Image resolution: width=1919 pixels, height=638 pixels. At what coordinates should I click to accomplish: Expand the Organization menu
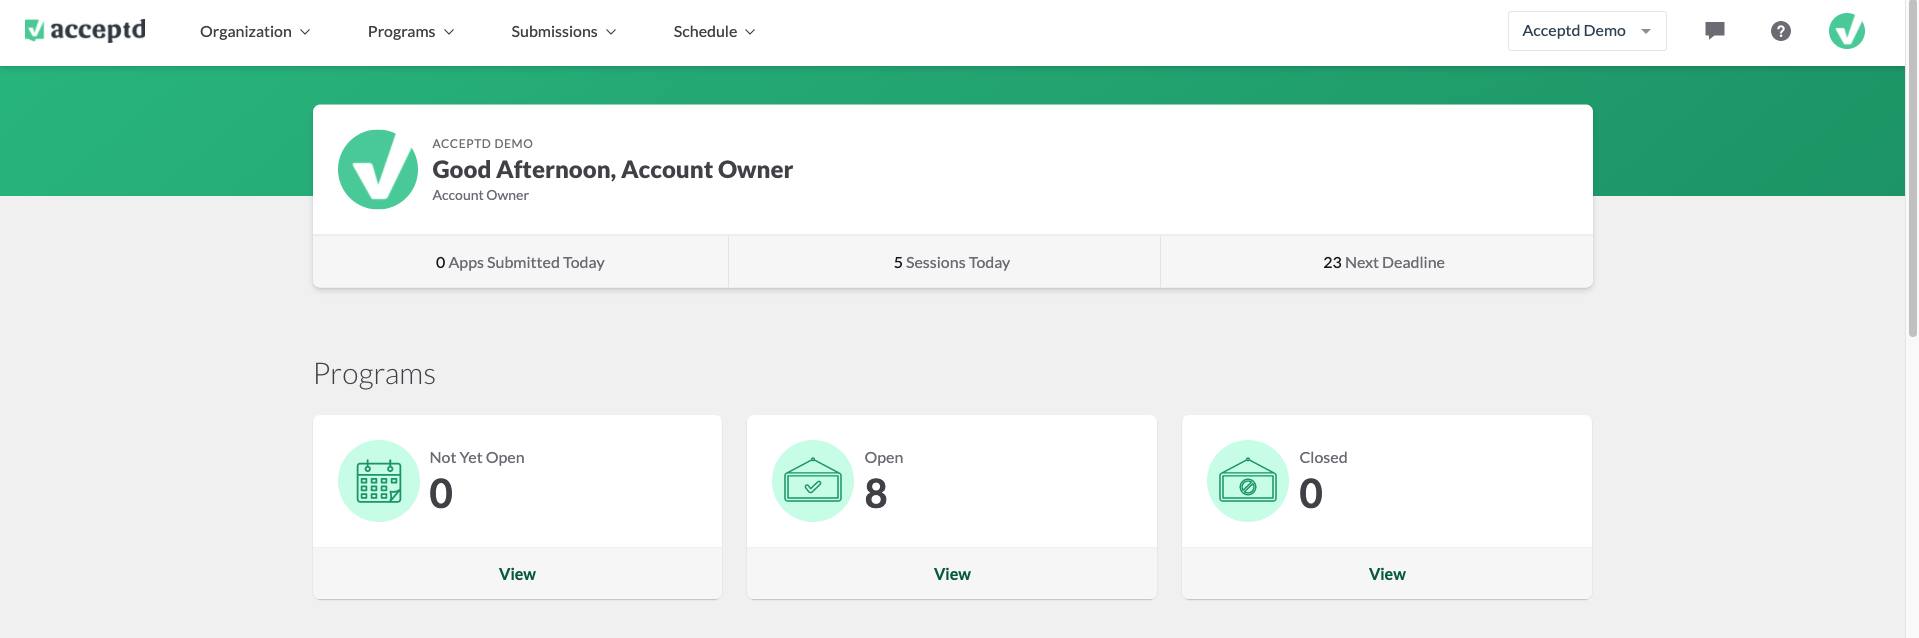[x=255, y=32]
